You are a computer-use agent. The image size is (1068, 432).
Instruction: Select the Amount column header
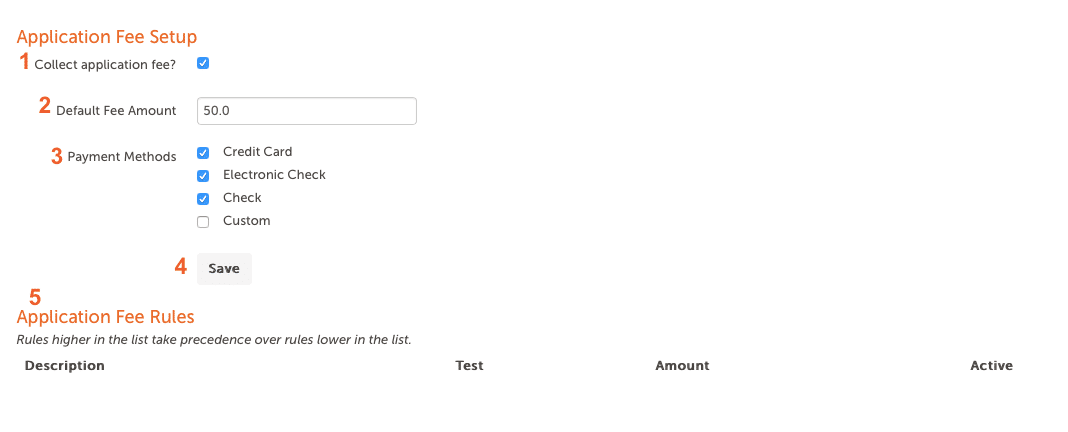coord(682,366)
